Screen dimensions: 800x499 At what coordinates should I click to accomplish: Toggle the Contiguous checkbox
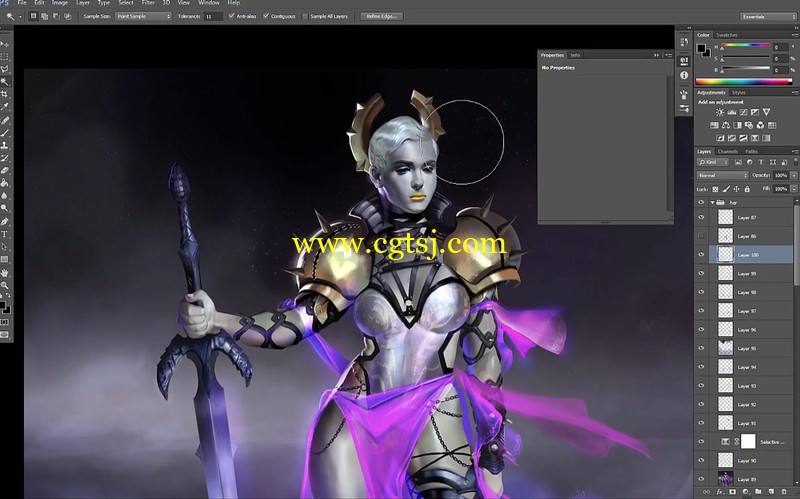(266, 16)
